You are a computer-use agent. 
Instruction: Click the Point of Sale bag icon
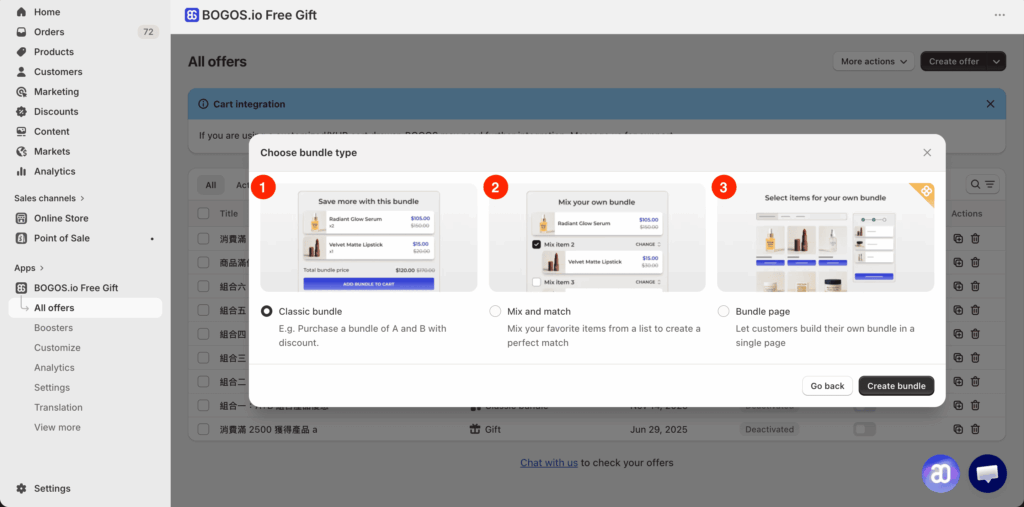[x=22, y=238]
